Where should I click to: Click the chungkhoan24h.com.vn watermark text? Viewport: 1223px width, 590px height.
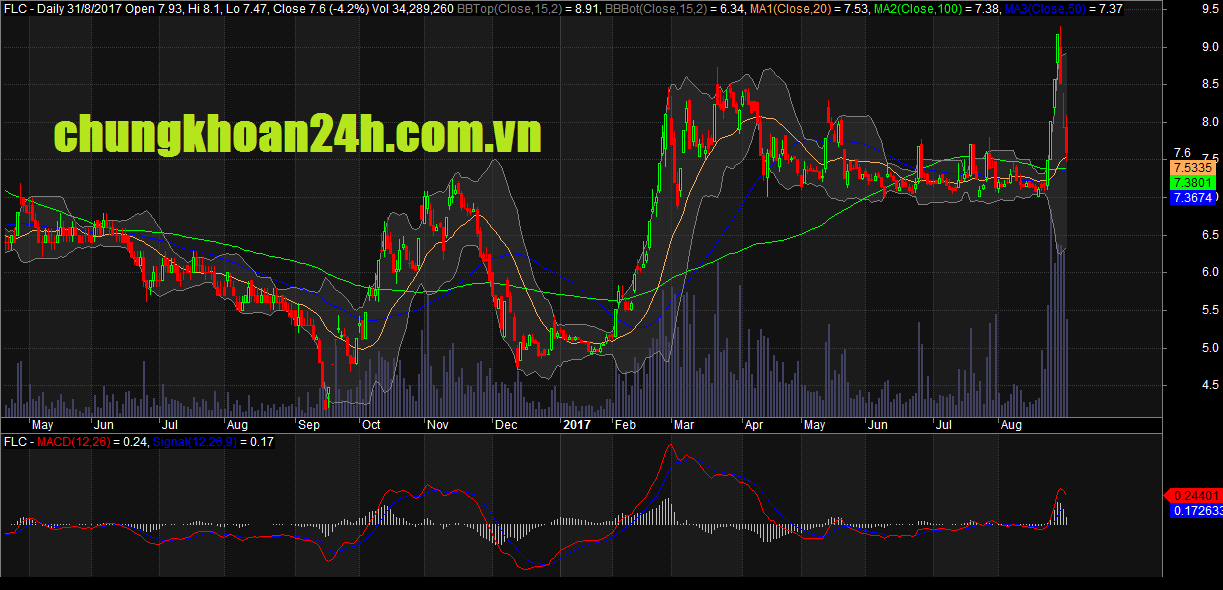coord(296,135)
